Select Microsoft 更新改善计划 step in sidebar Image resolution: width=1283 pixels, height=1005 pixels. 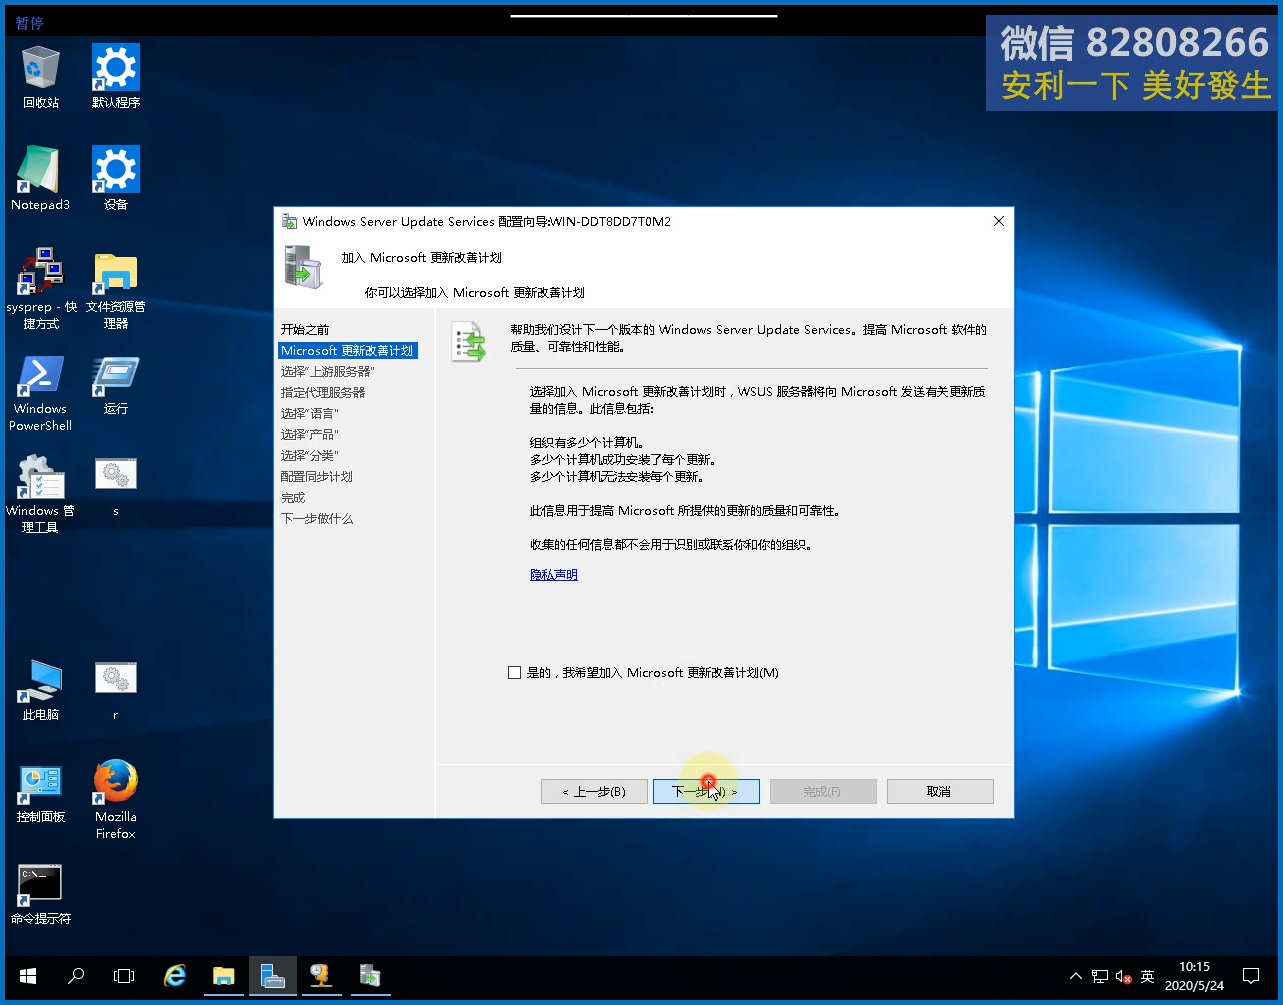point(347,351)
